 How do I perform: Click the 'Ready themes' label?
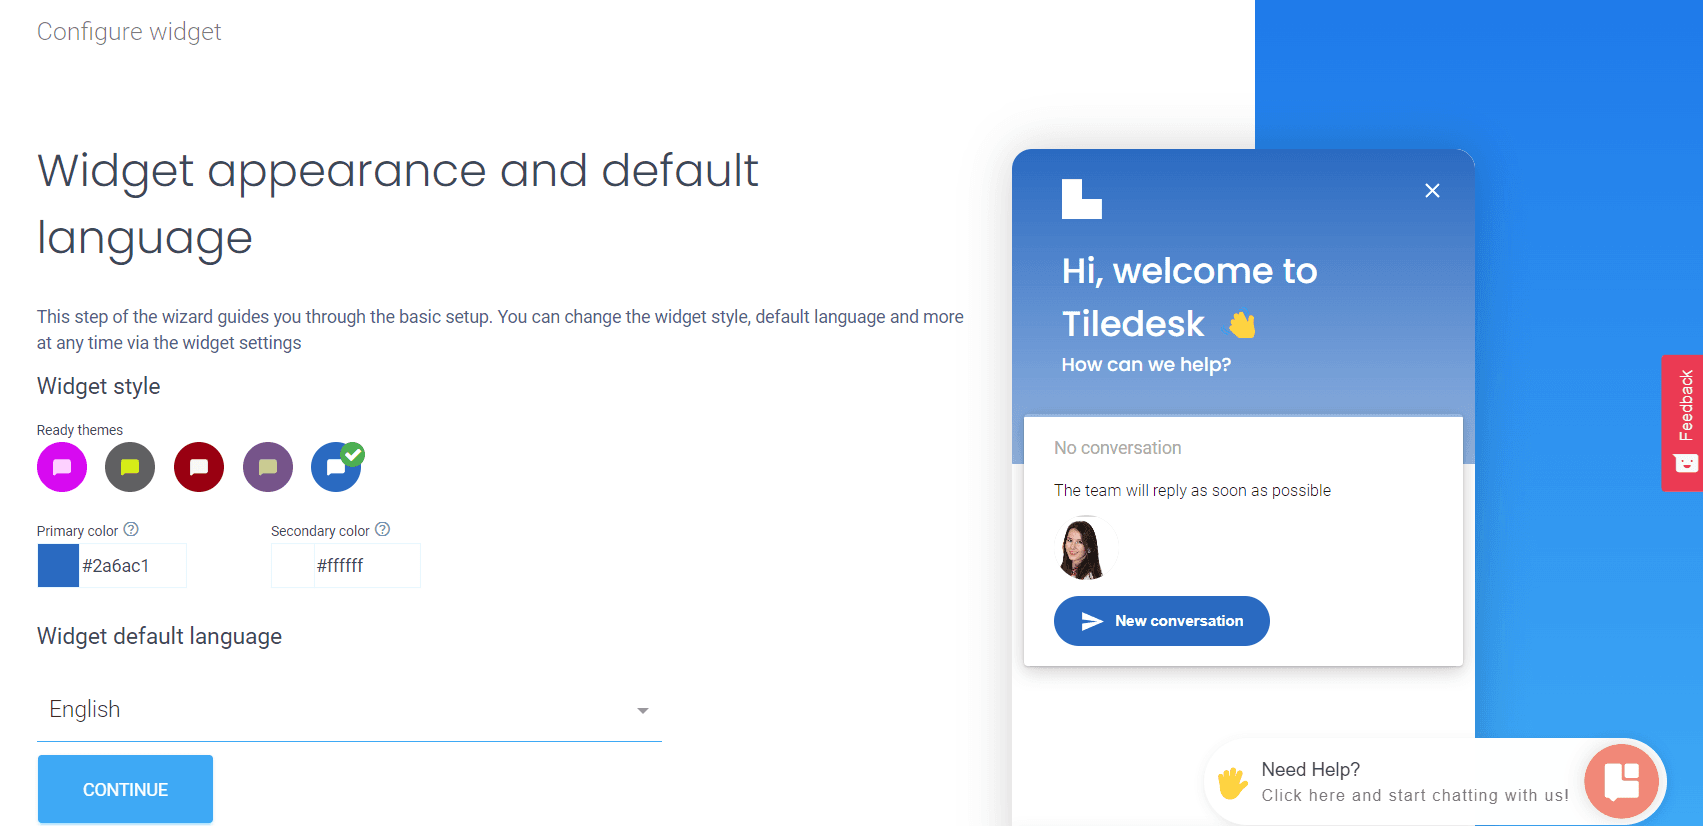point(80,430)
